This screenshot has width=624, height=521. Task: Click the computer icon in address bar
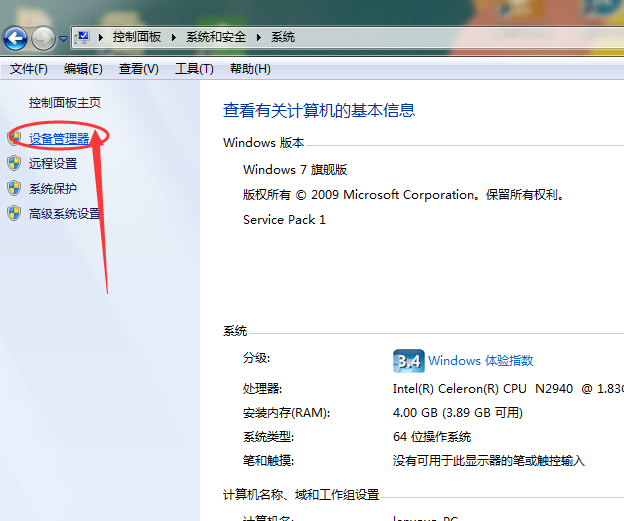(82, 37)
